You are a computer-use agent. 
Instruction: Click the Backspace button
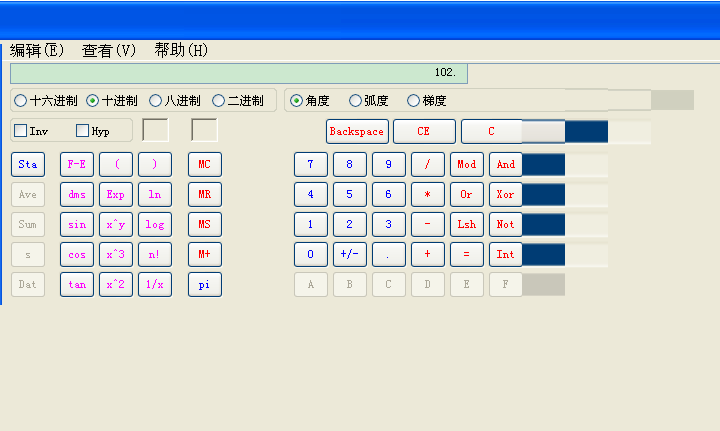(x=357, y=132)
